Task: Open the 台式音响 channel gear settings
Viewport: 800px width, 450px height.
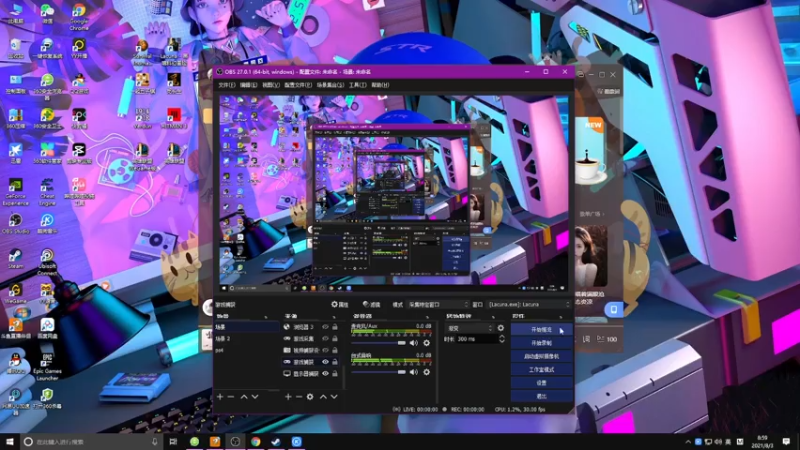Action: point(427,372)
